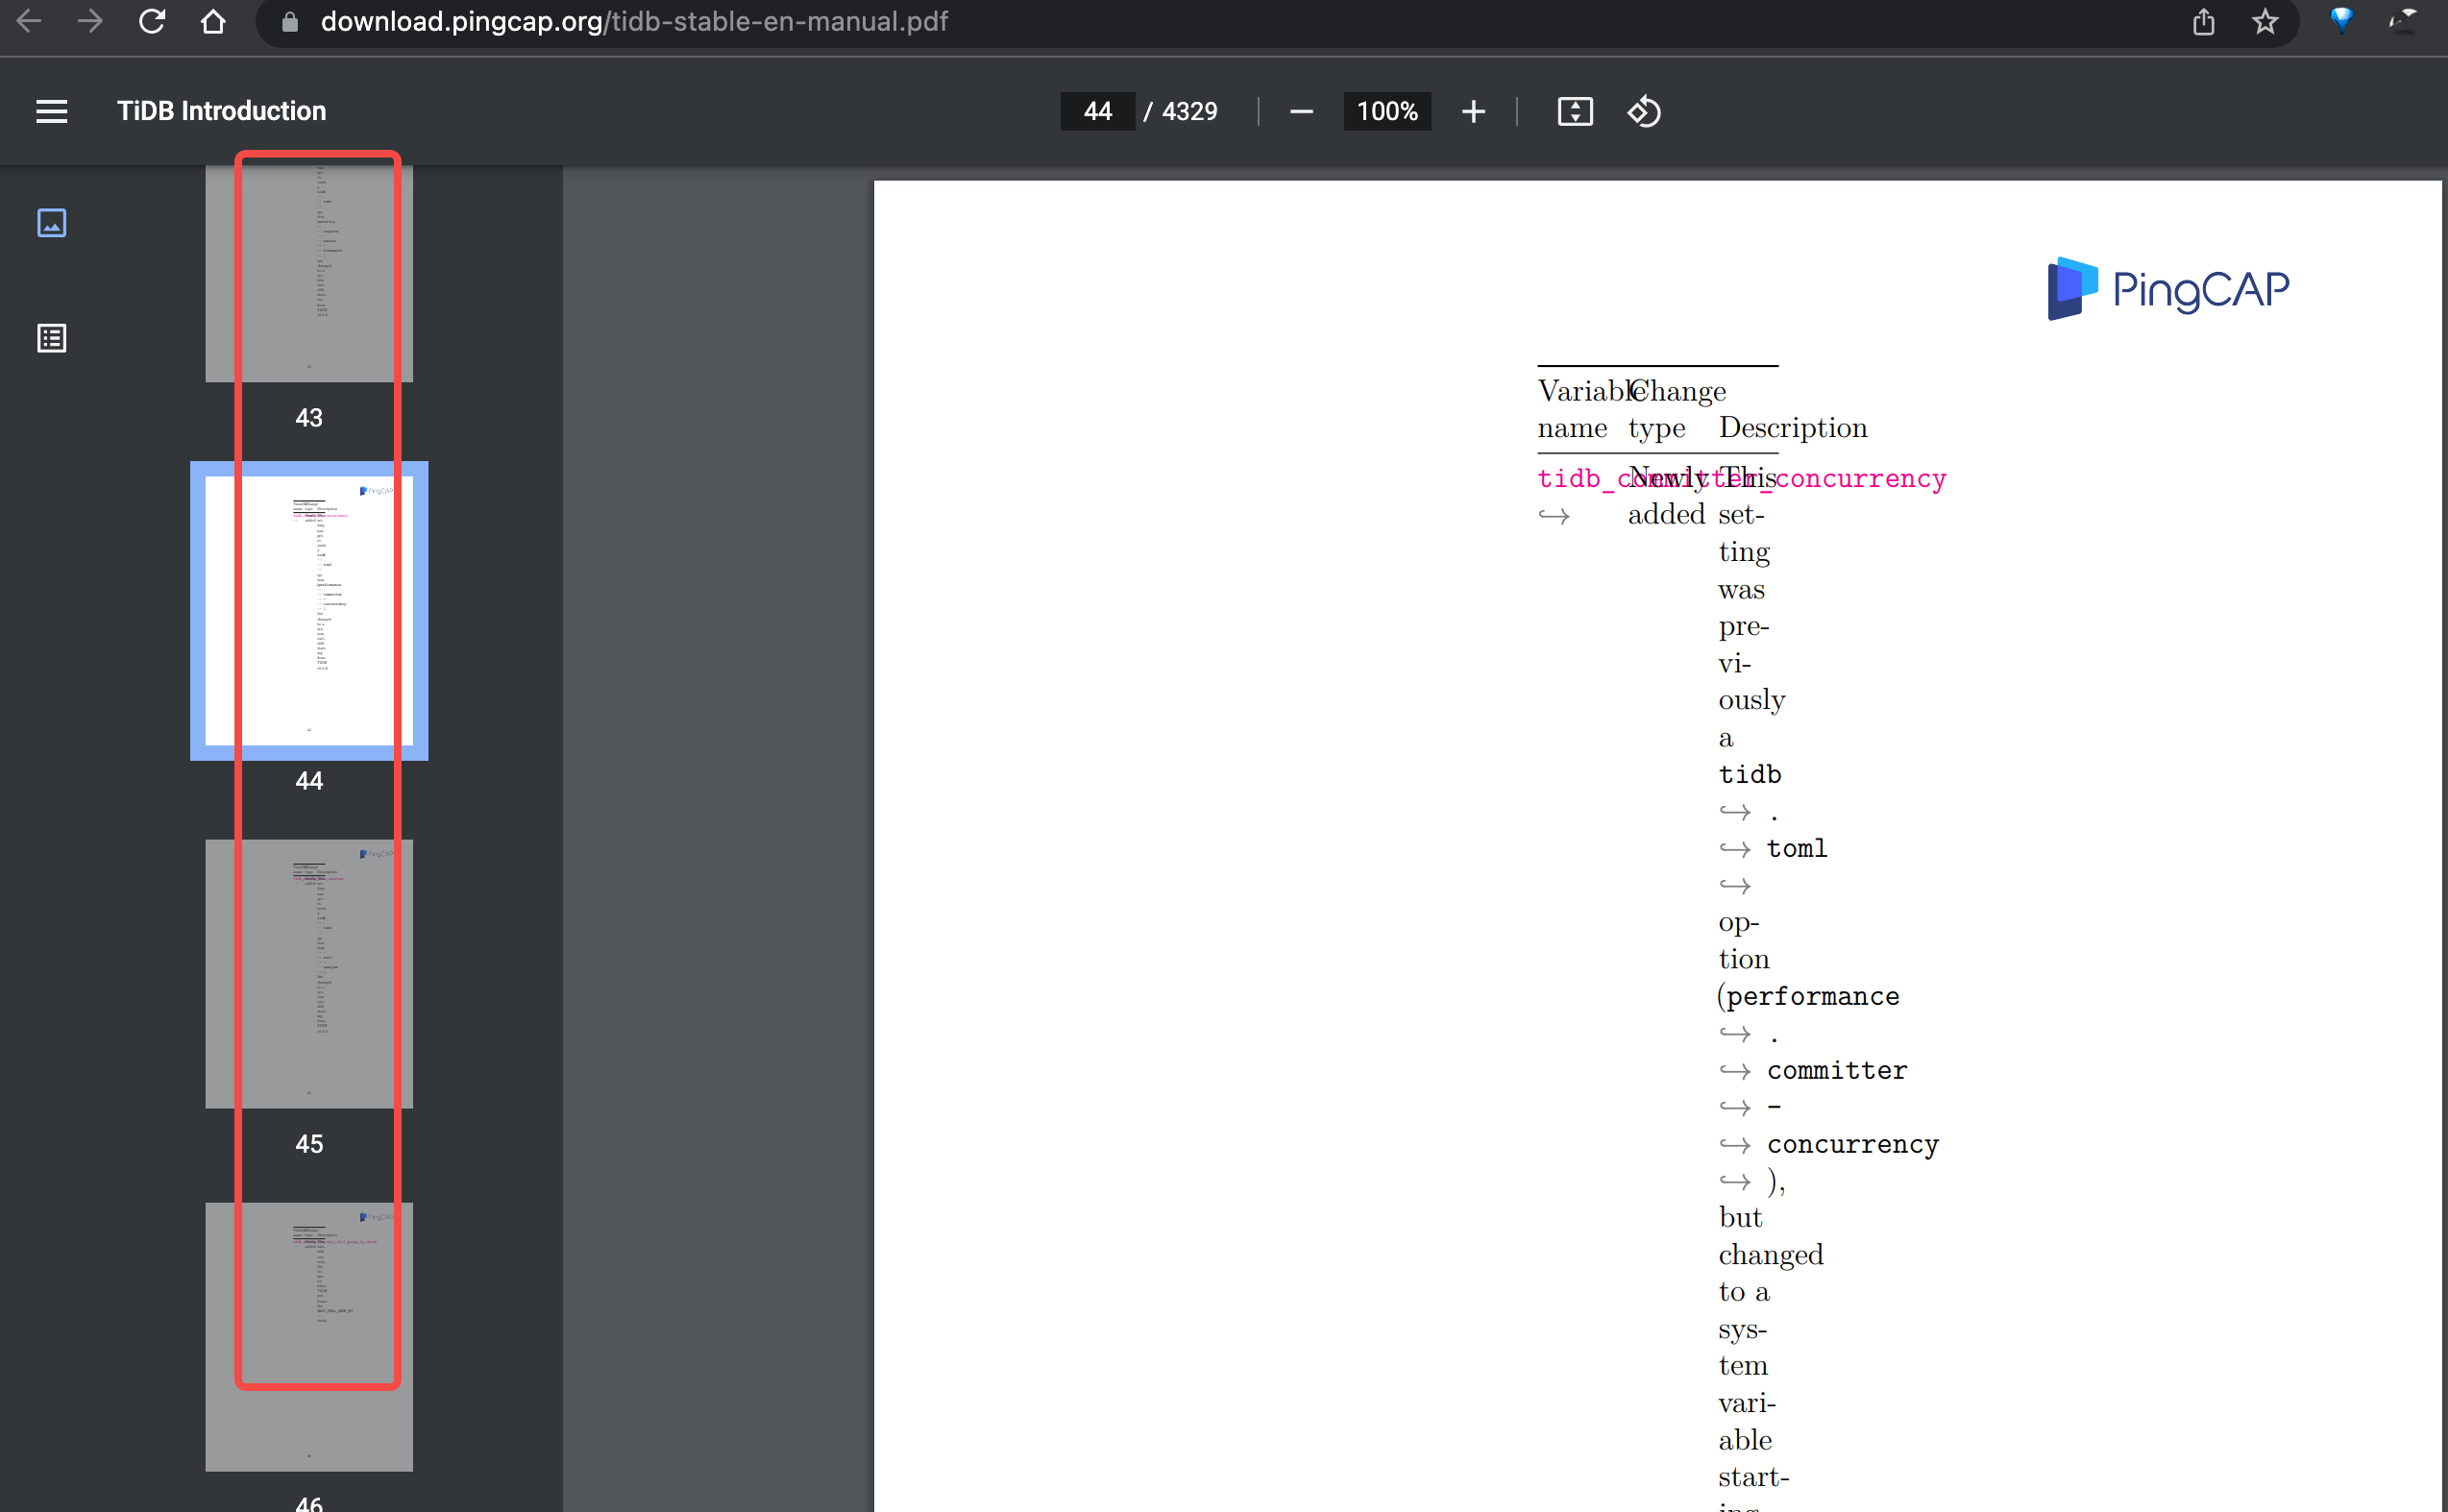The image size is (2448, 1512).
Task: Click the page label 45 under thumbnail
Action: click(309, 1144)
